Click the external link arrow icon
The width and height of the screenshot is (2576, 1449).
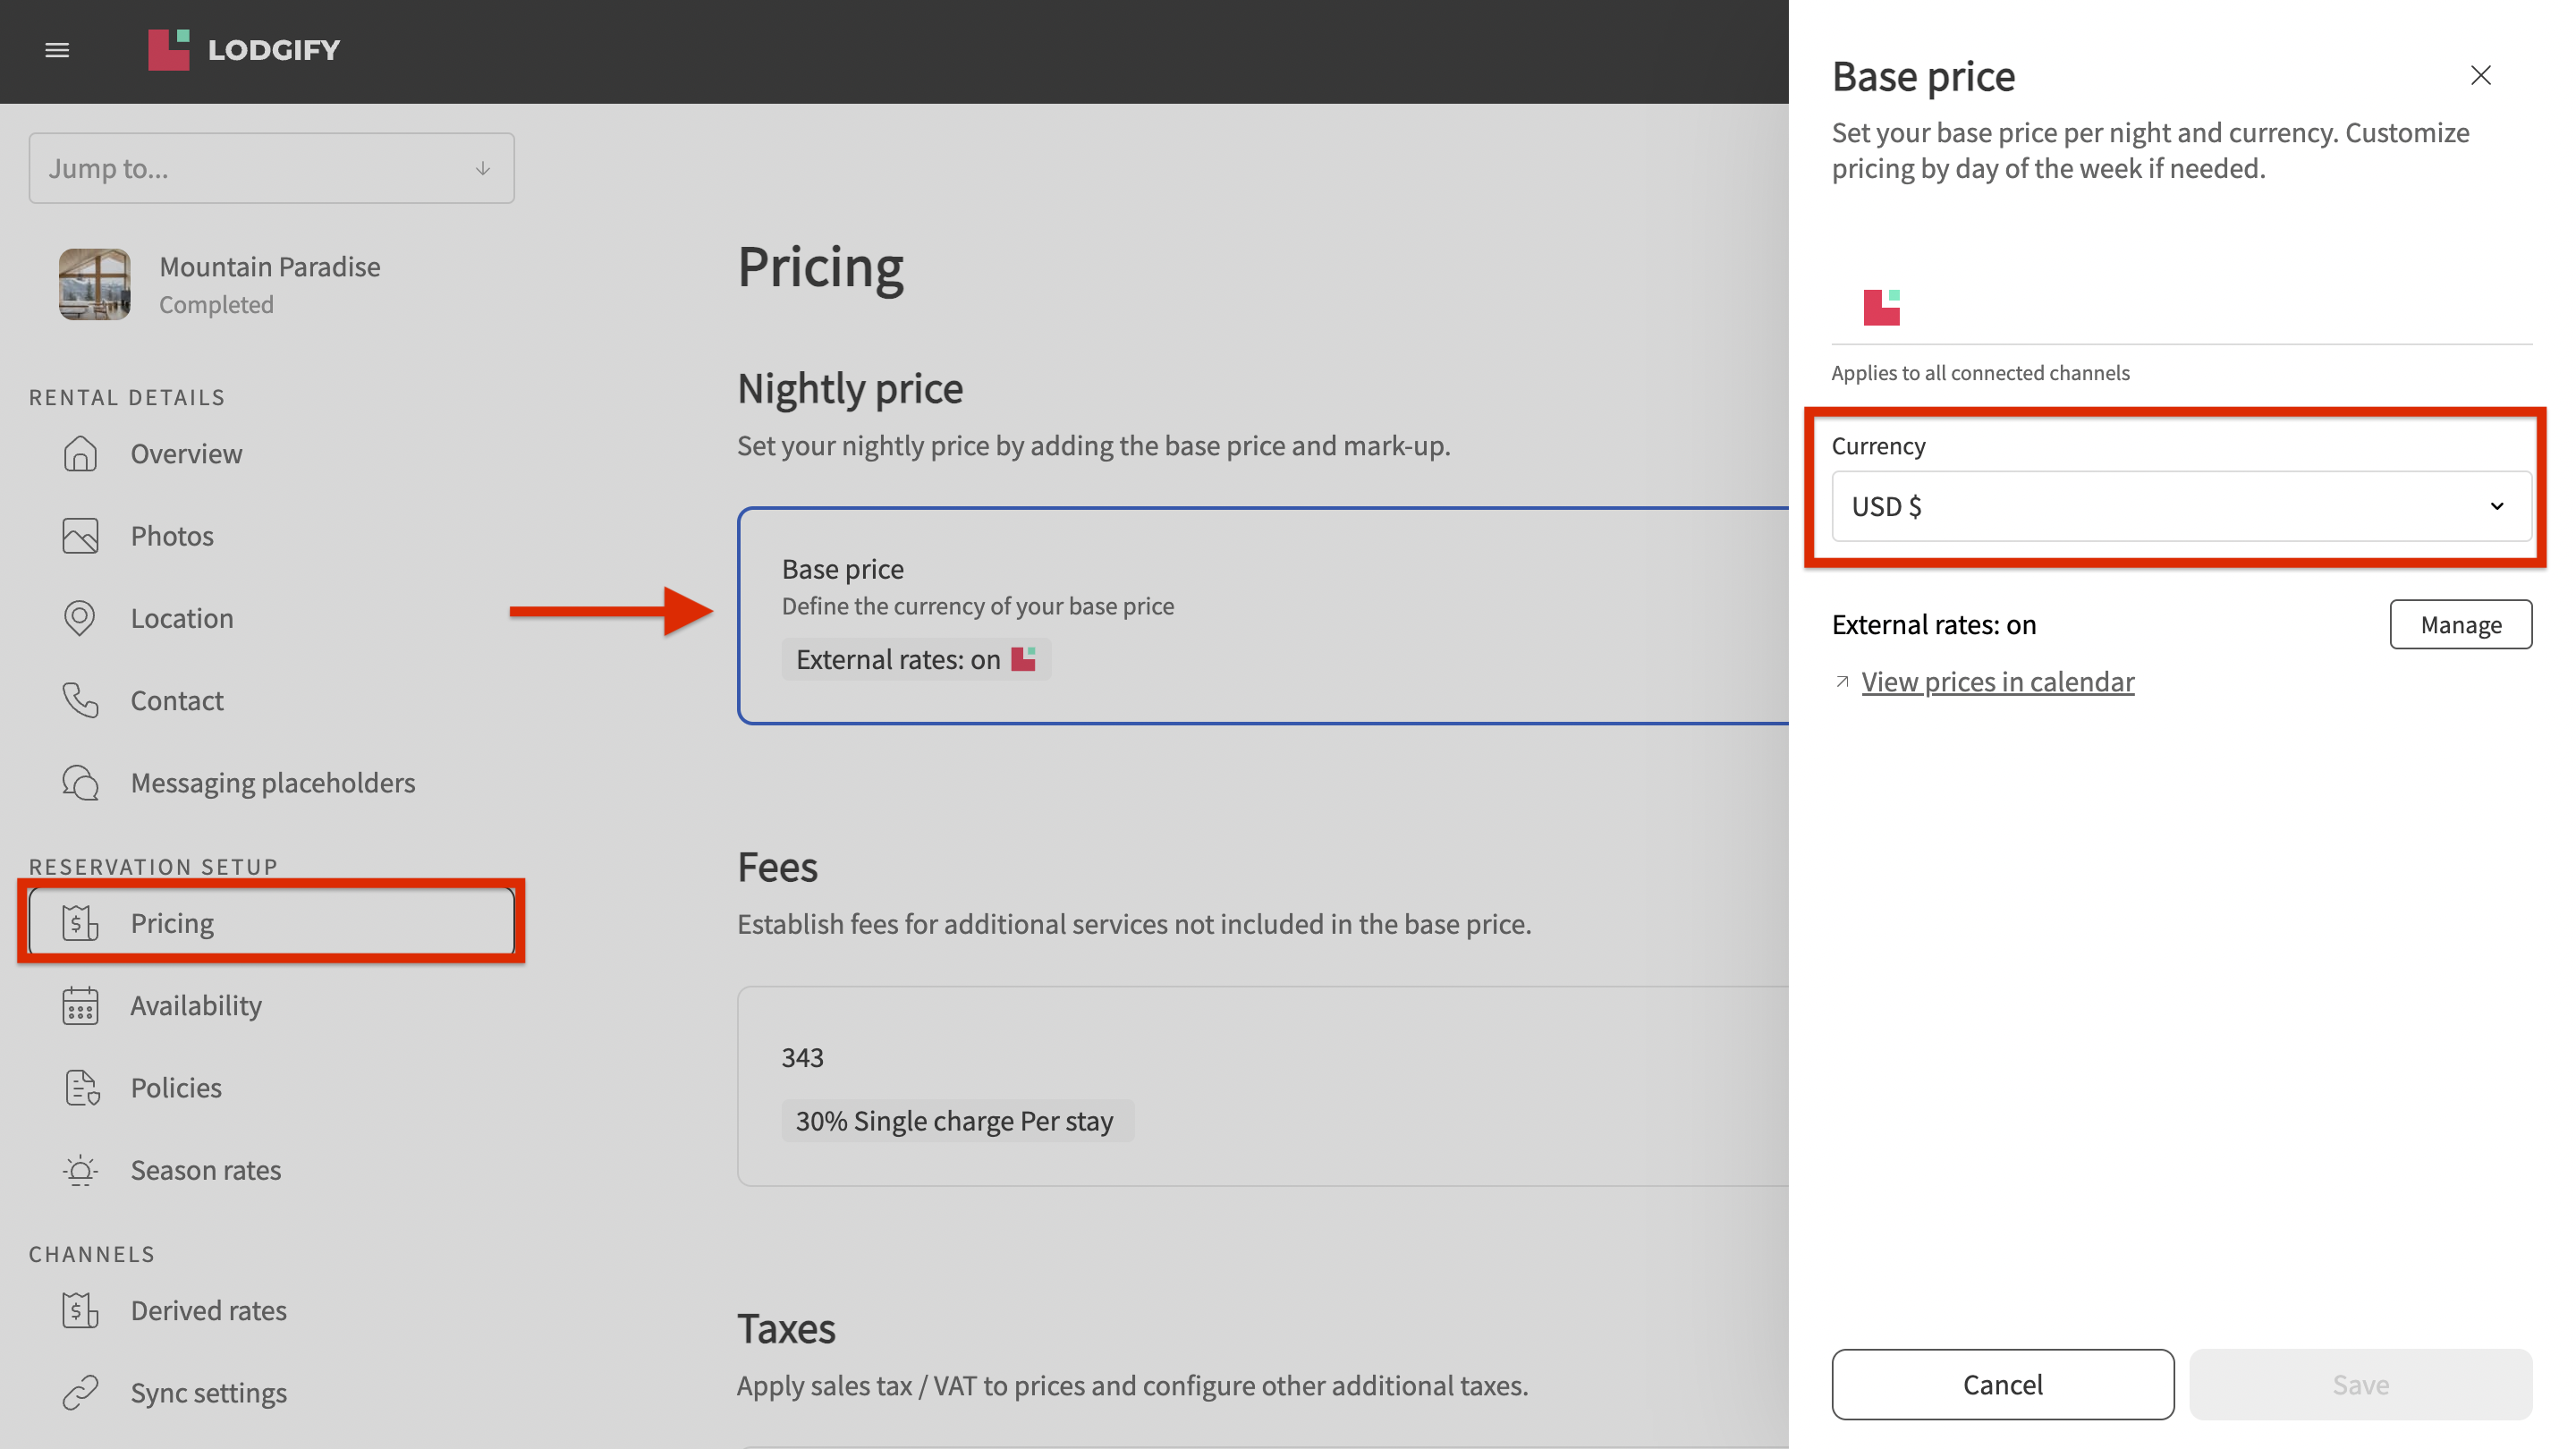click(1842, 682)
